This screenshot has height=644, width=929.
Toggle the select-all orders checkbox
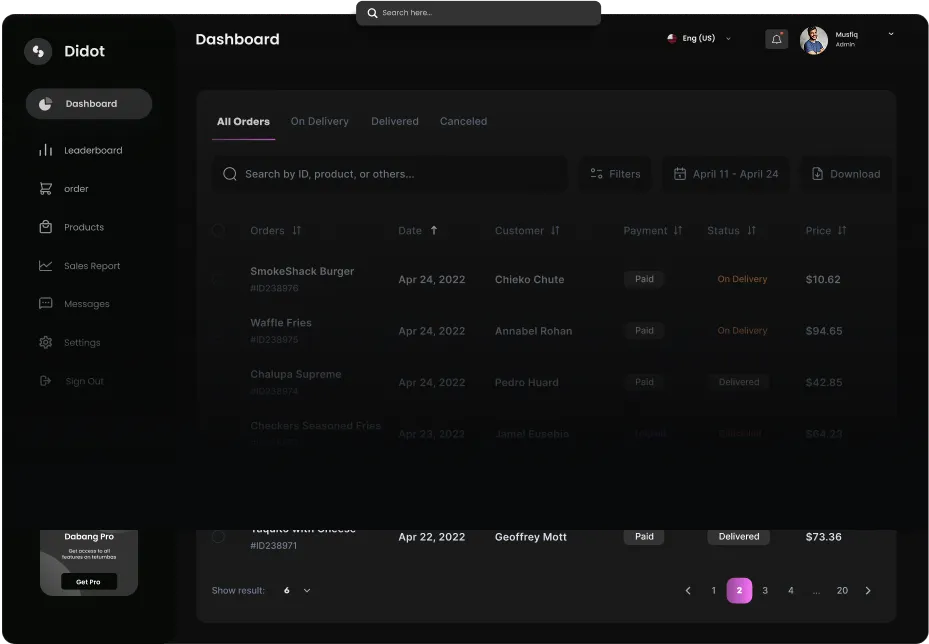click(x=218, y=230)
